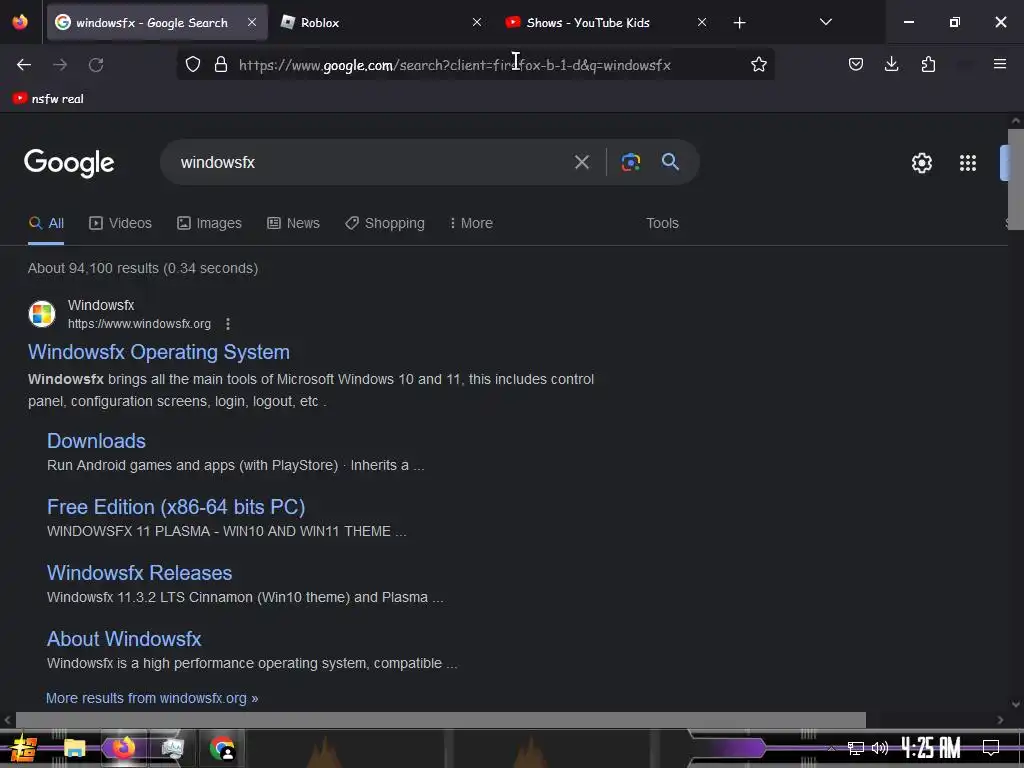Open the Start menu

coord(23,748)
